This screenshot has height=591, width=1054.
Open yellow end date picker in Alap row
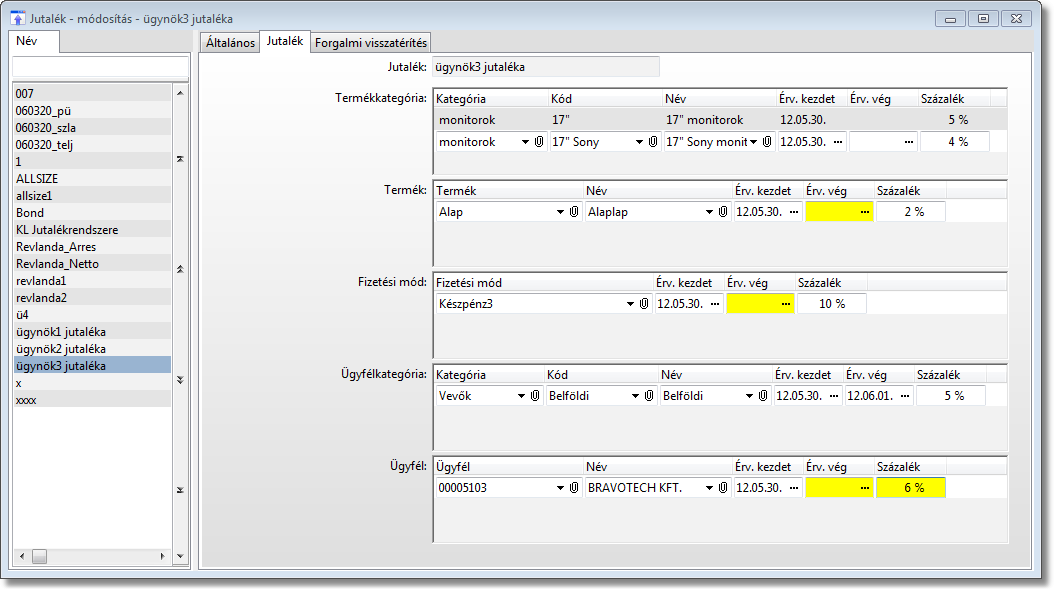point(865,212)
